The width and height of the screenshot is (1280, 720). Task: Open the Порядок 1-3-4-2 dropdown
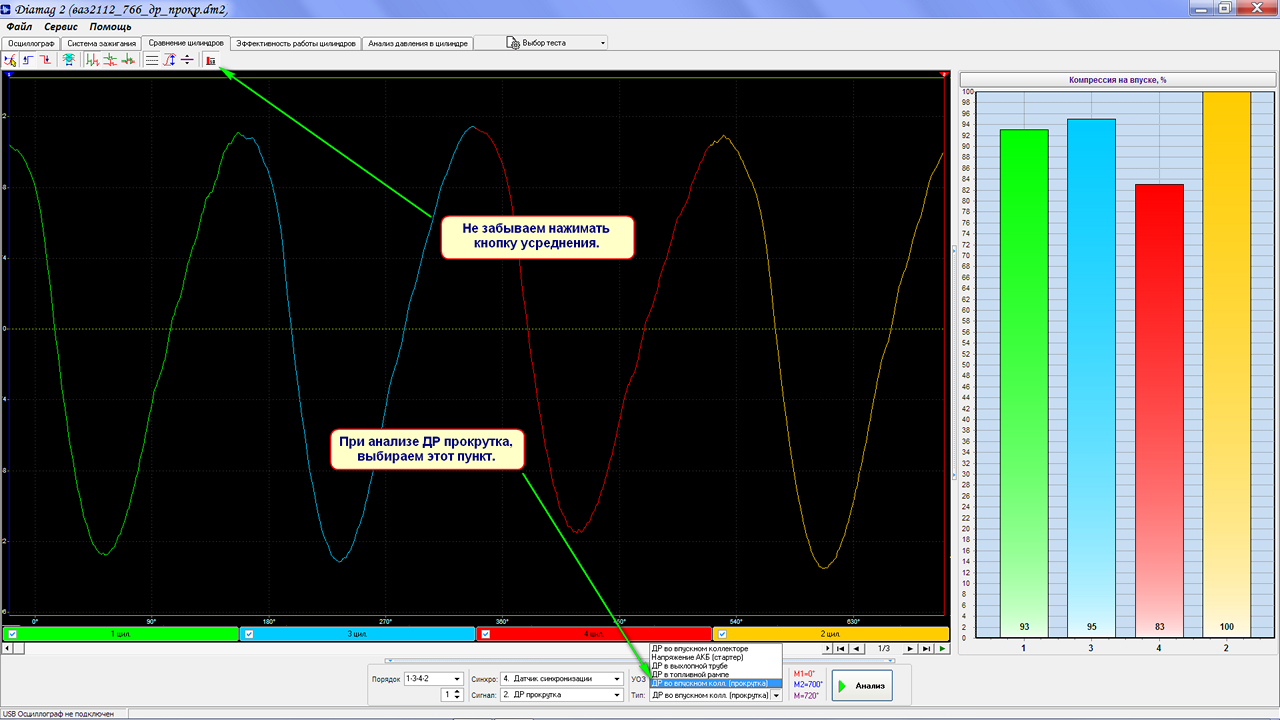click(433, 679)
